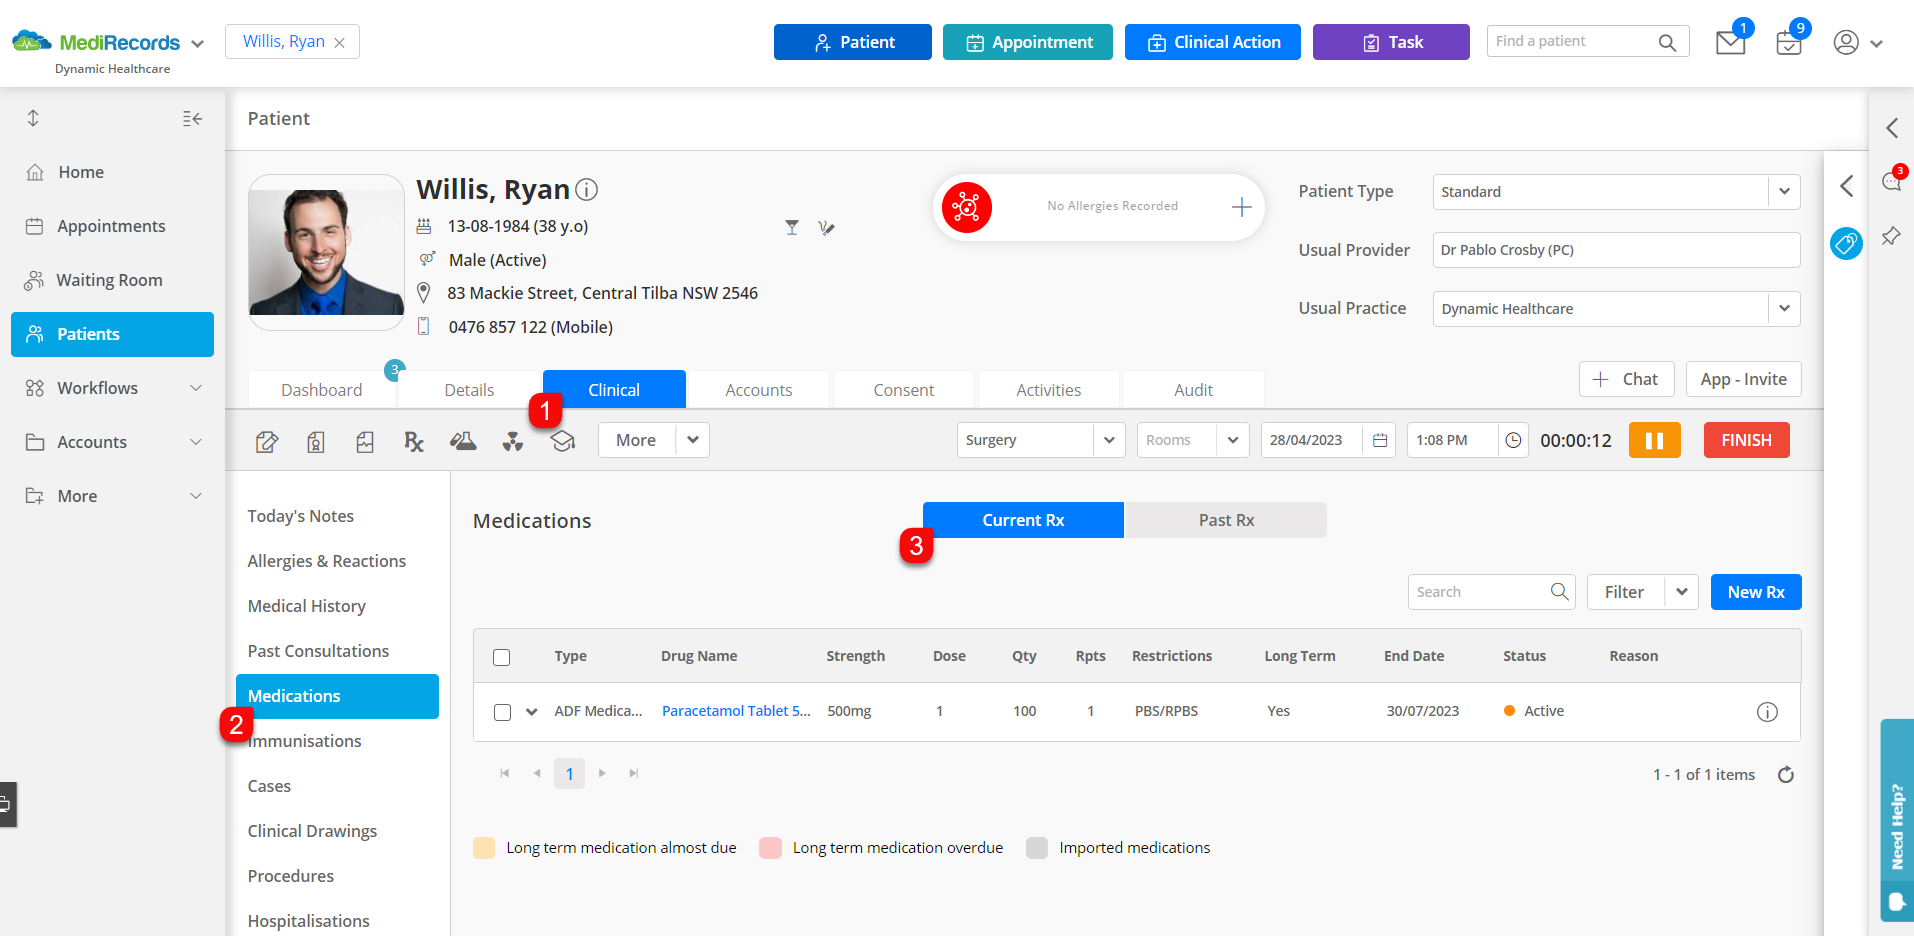The height and width of the screenshot is (936, 1914).
Task: Click the allergy alert red icon
Action: 966,207
